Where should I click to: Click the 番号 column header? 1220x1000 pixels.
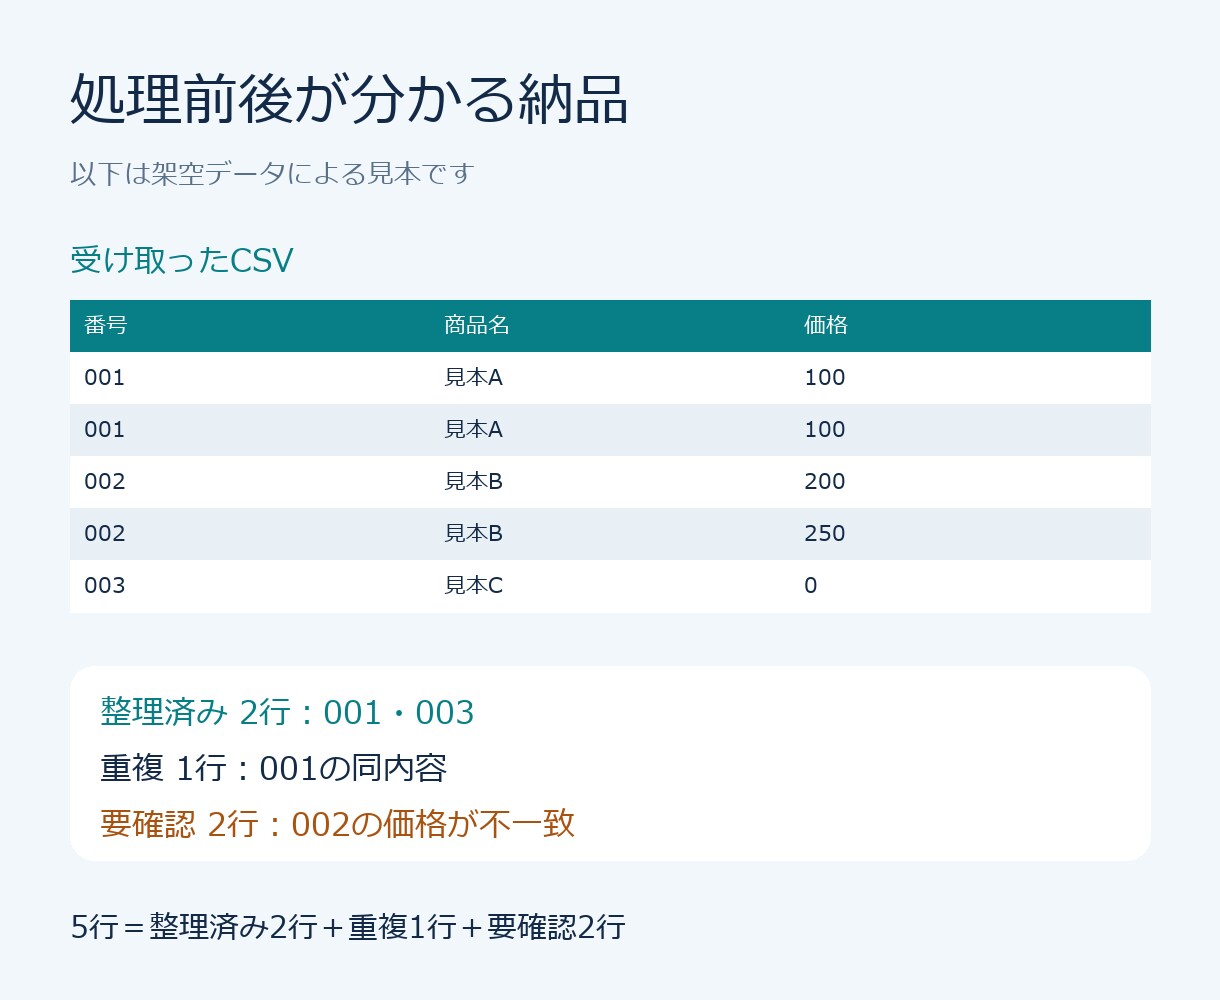[x=106, y=325]
